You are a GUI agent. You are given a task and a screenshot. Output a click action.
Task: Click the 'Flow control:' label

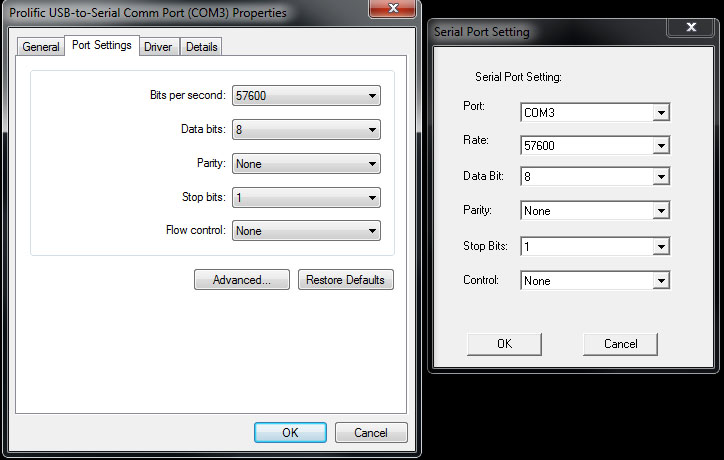(x=196, y=230)
